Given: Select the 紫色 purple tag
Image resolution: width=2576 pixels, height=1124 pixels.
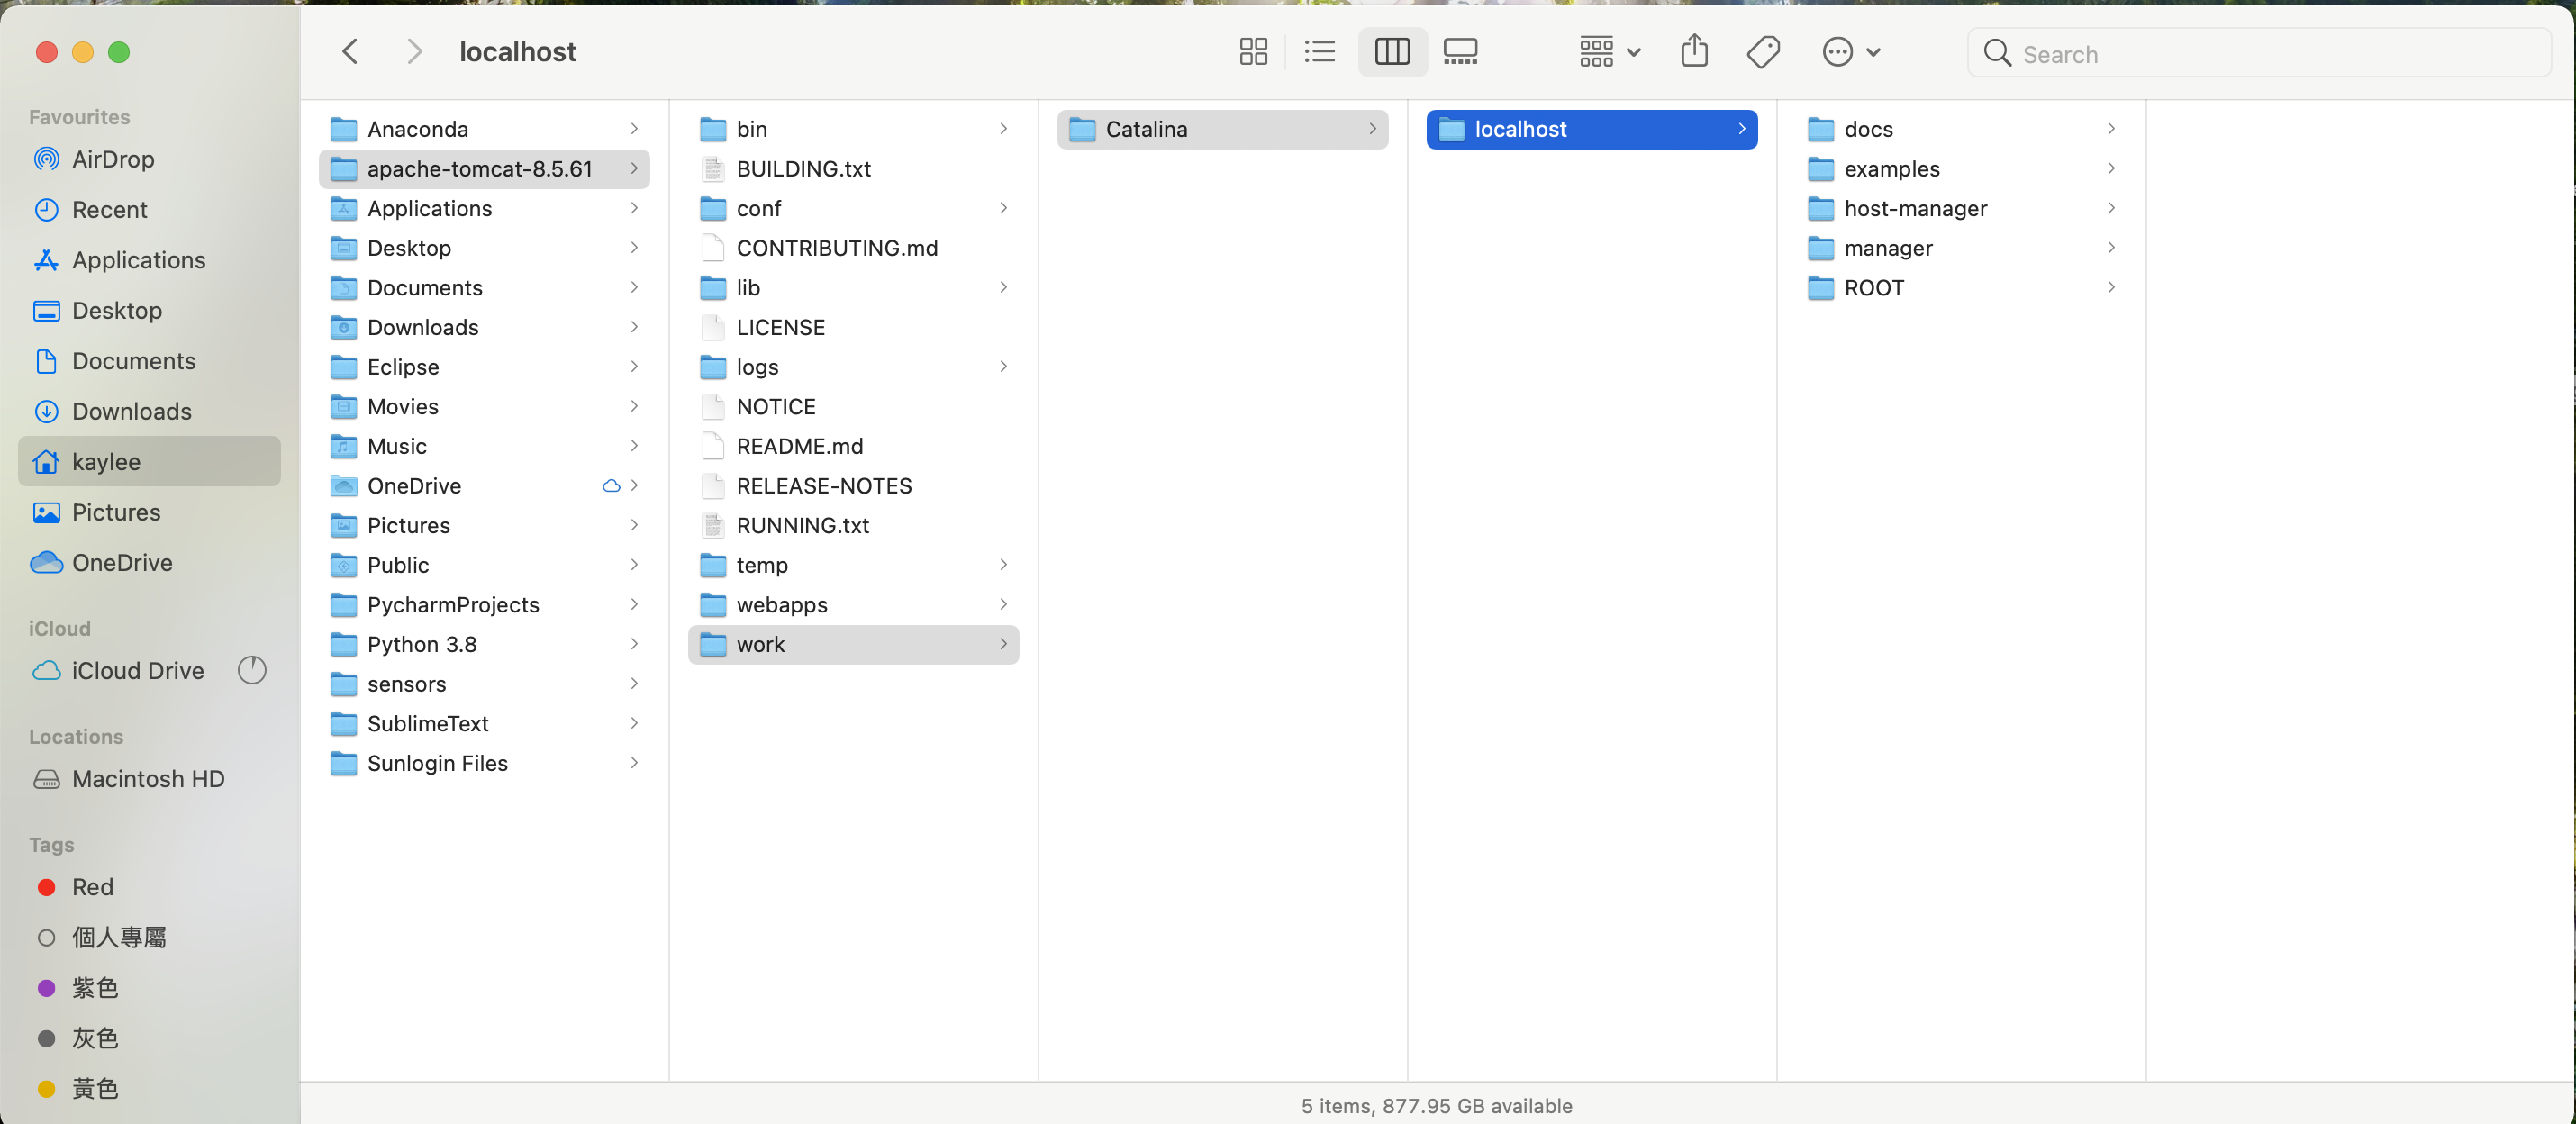Looking at the screenshot, I should [x=94, y=987].
